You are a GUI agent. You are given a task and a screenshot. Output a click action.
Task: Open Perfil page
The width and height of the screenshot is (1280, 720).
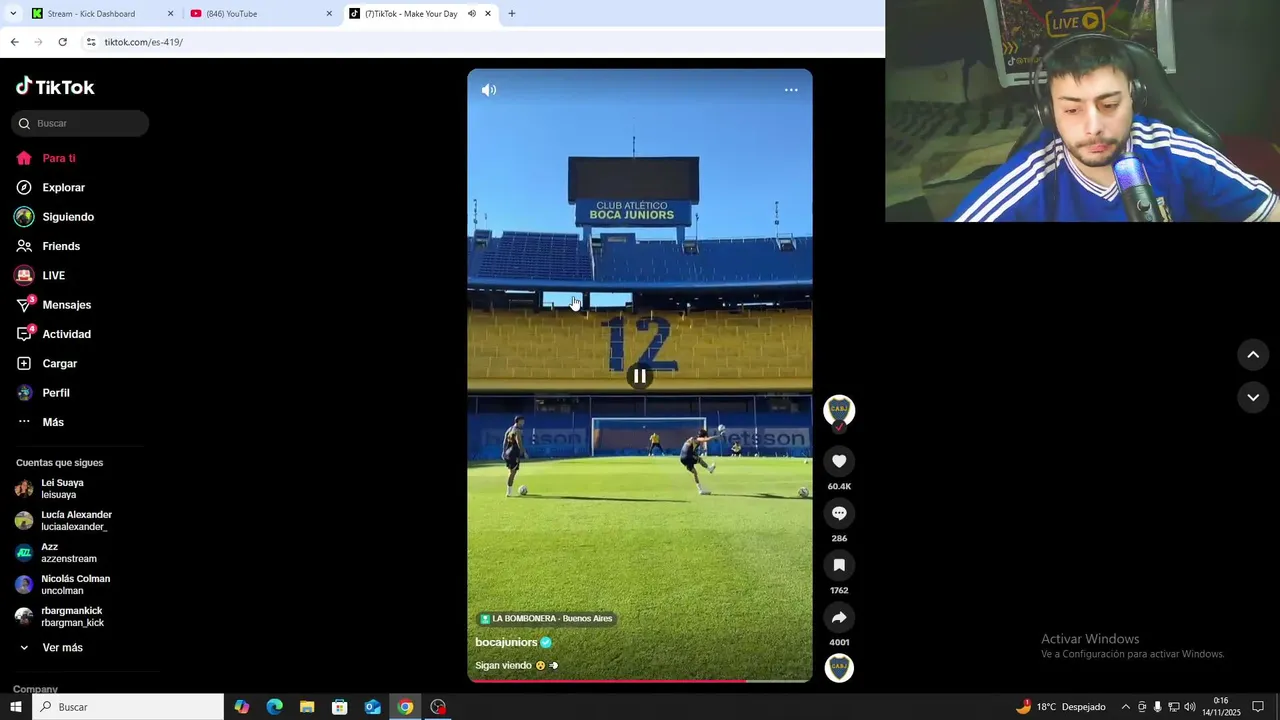[x=43, y=393]
